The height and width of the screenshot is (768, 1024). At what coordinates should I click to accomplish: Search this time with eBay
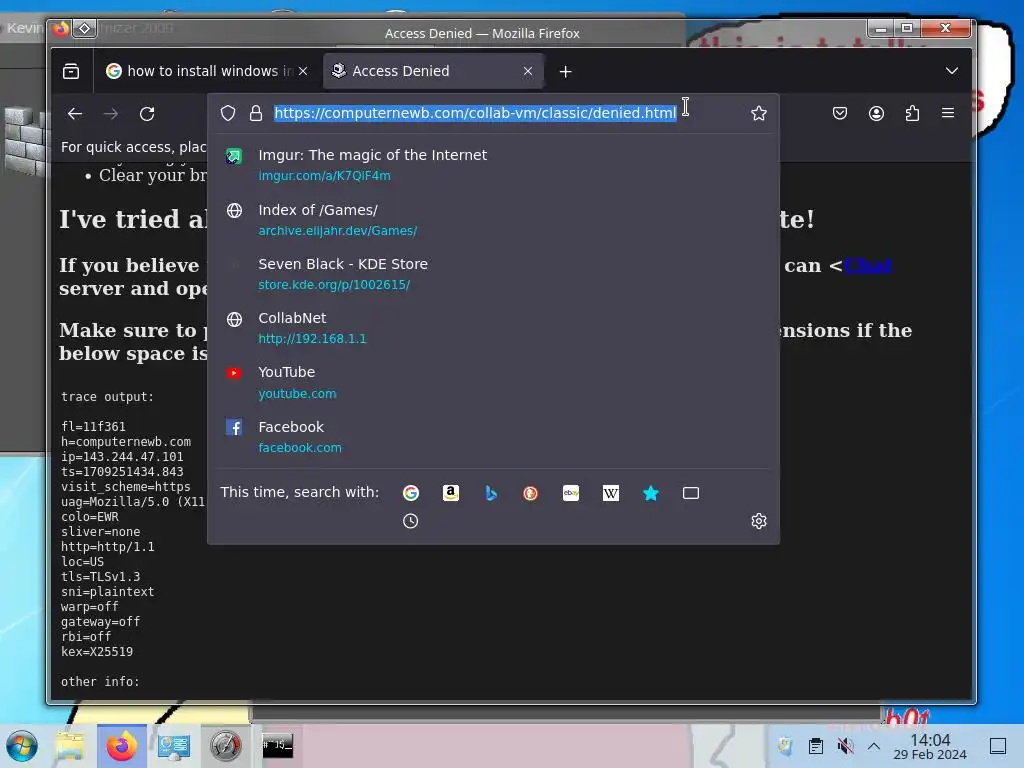click(x=571, y=493)
